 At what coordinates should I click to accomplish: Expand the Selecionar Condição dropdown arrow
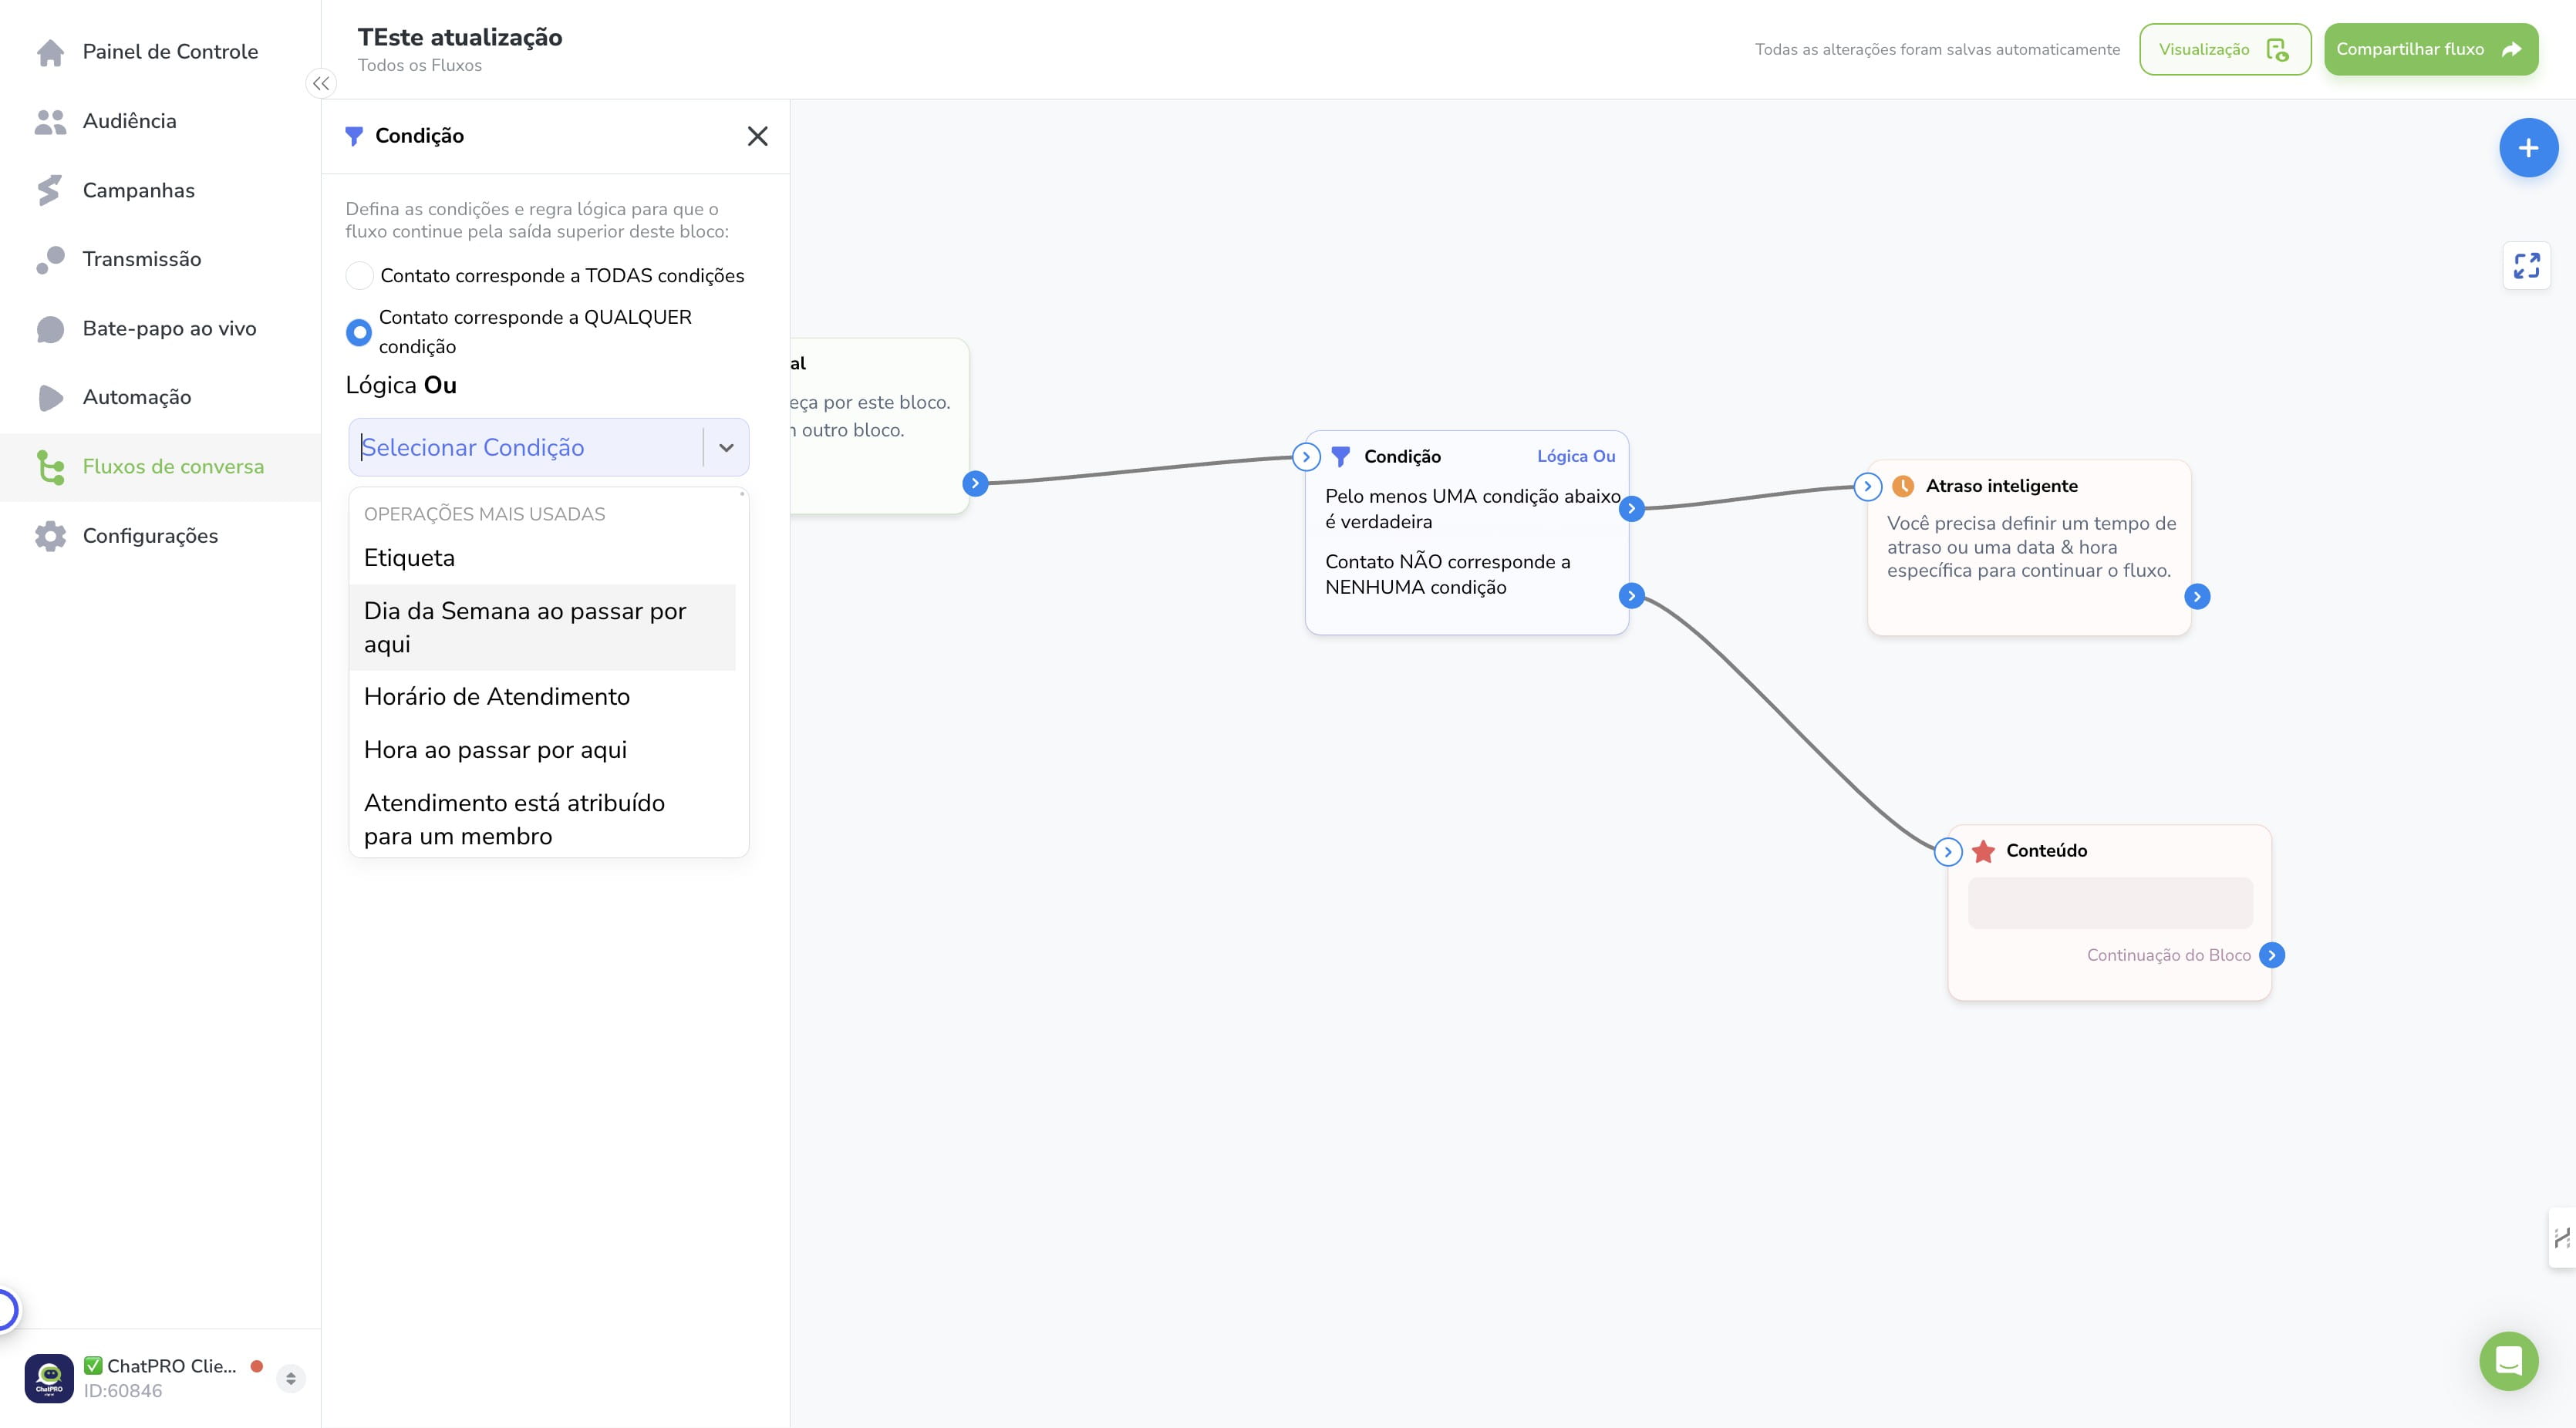pyautogui.click(x=726, y=447)
